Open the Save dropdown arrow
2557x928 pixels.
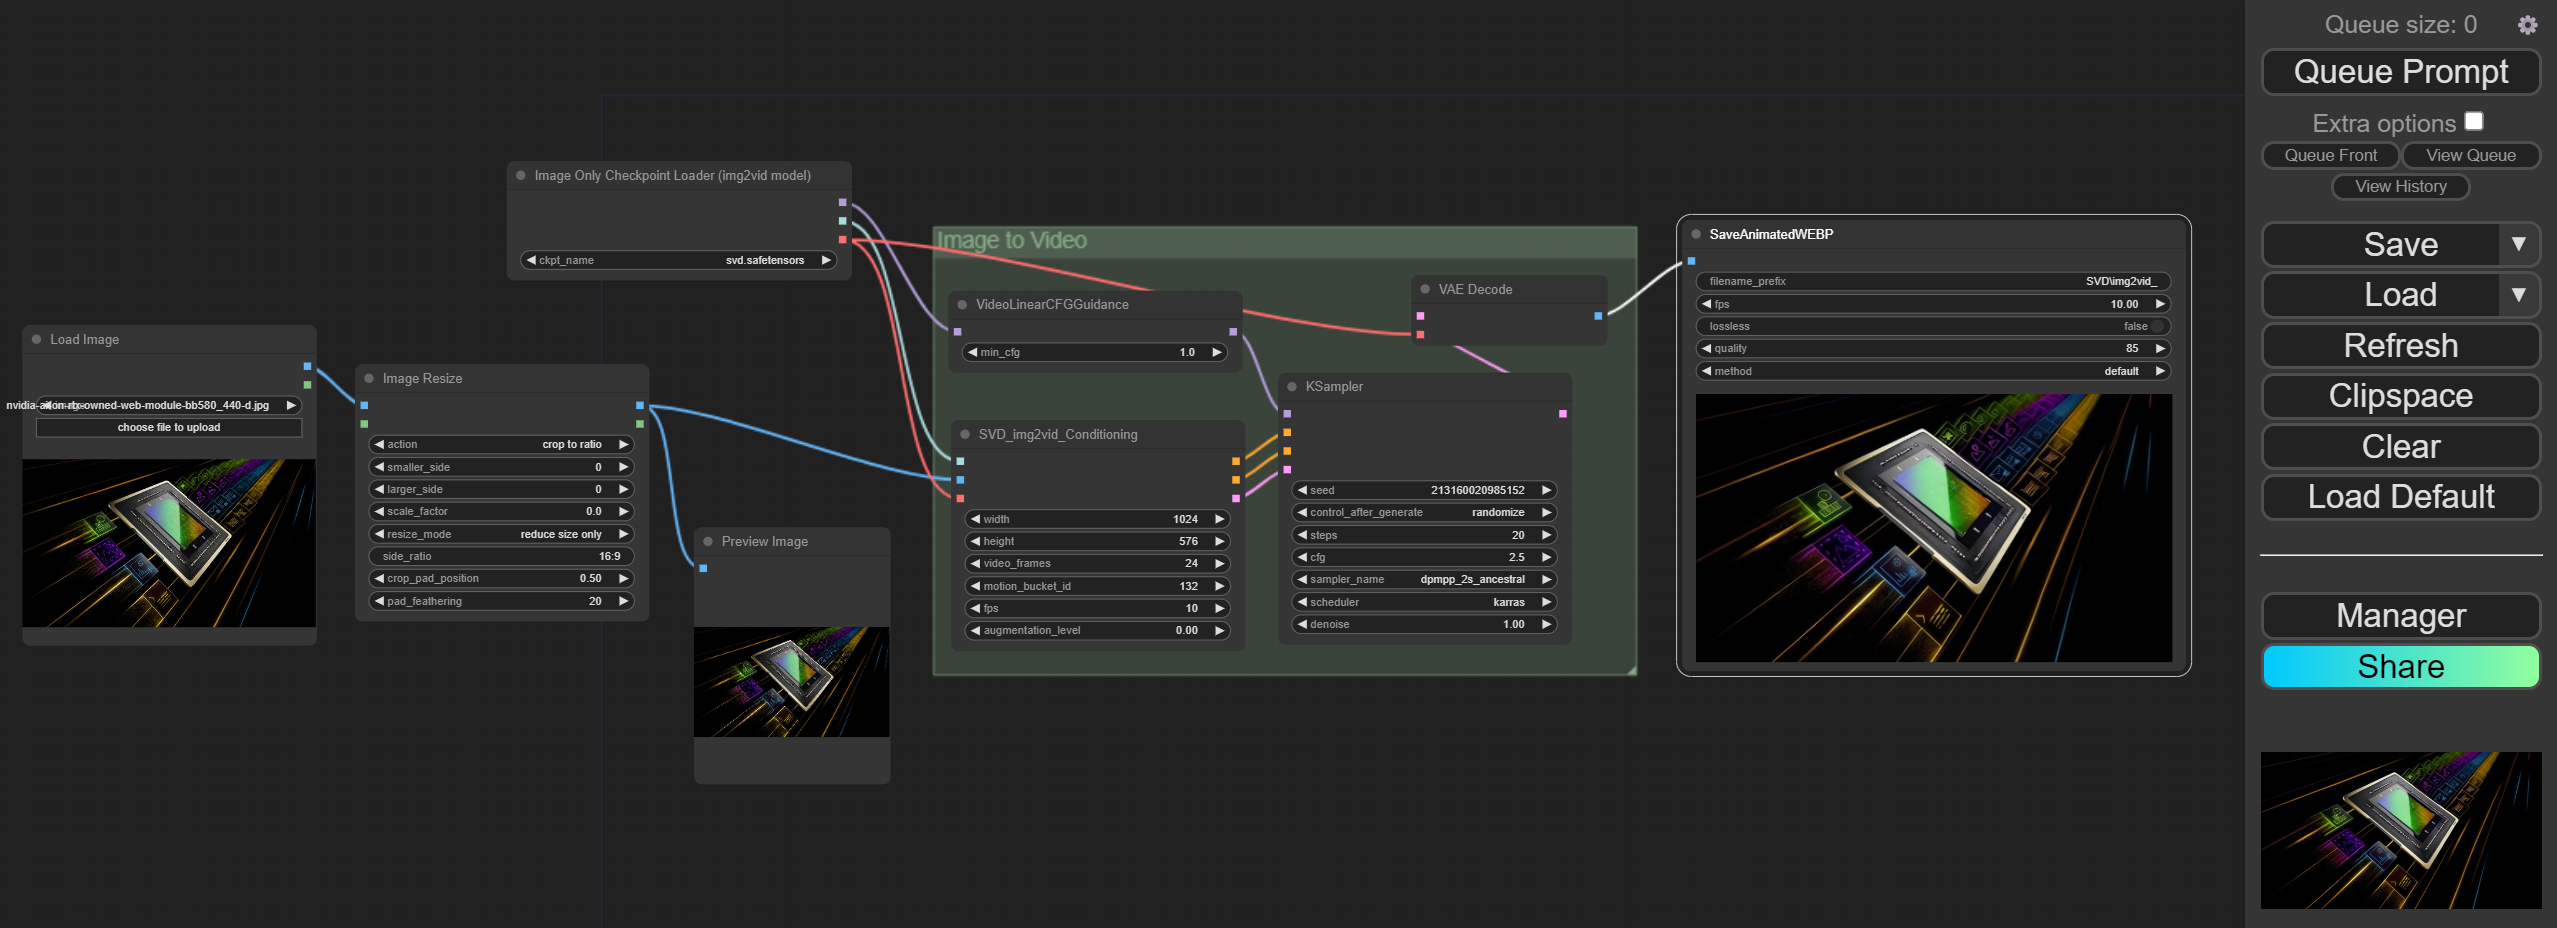(x=2518, y=244)
